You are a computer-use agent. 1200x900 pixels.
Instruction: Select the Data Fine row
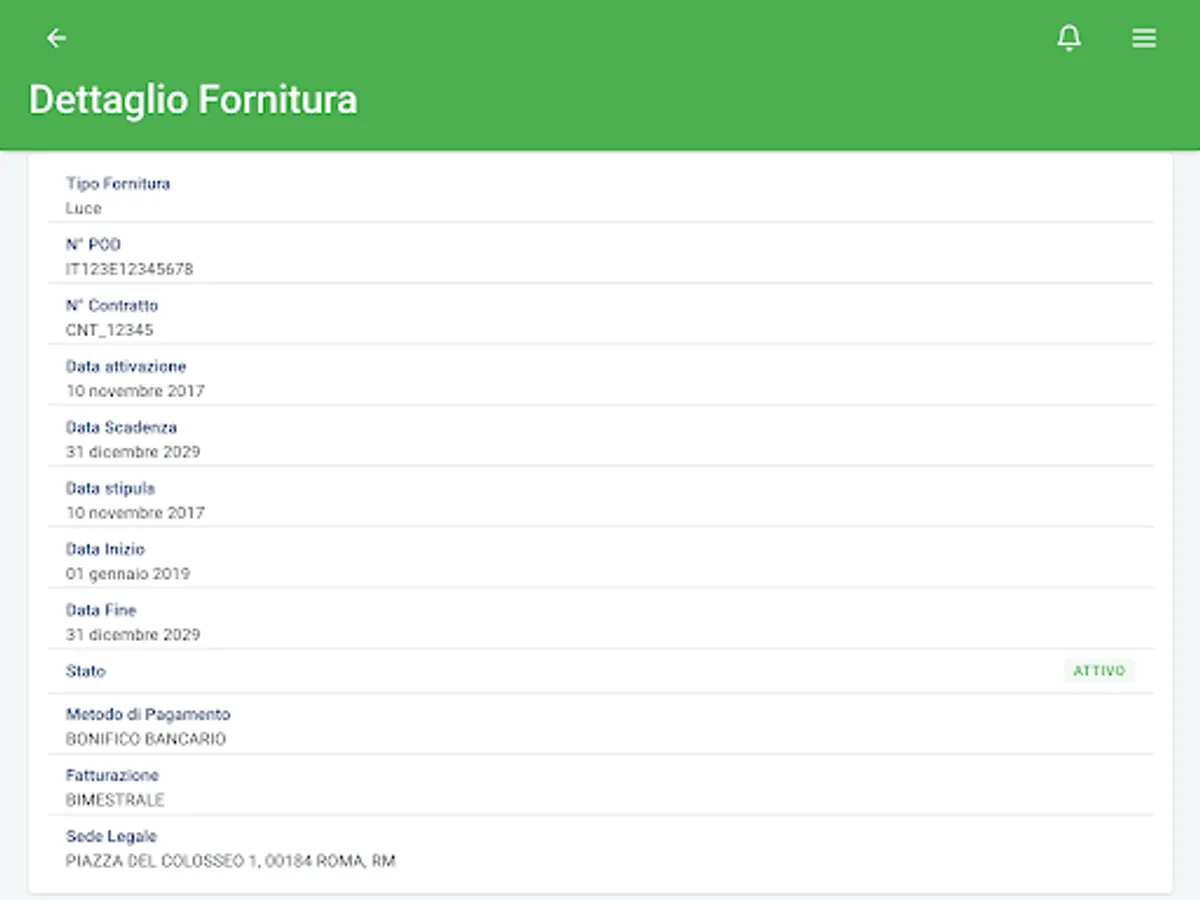600,622
